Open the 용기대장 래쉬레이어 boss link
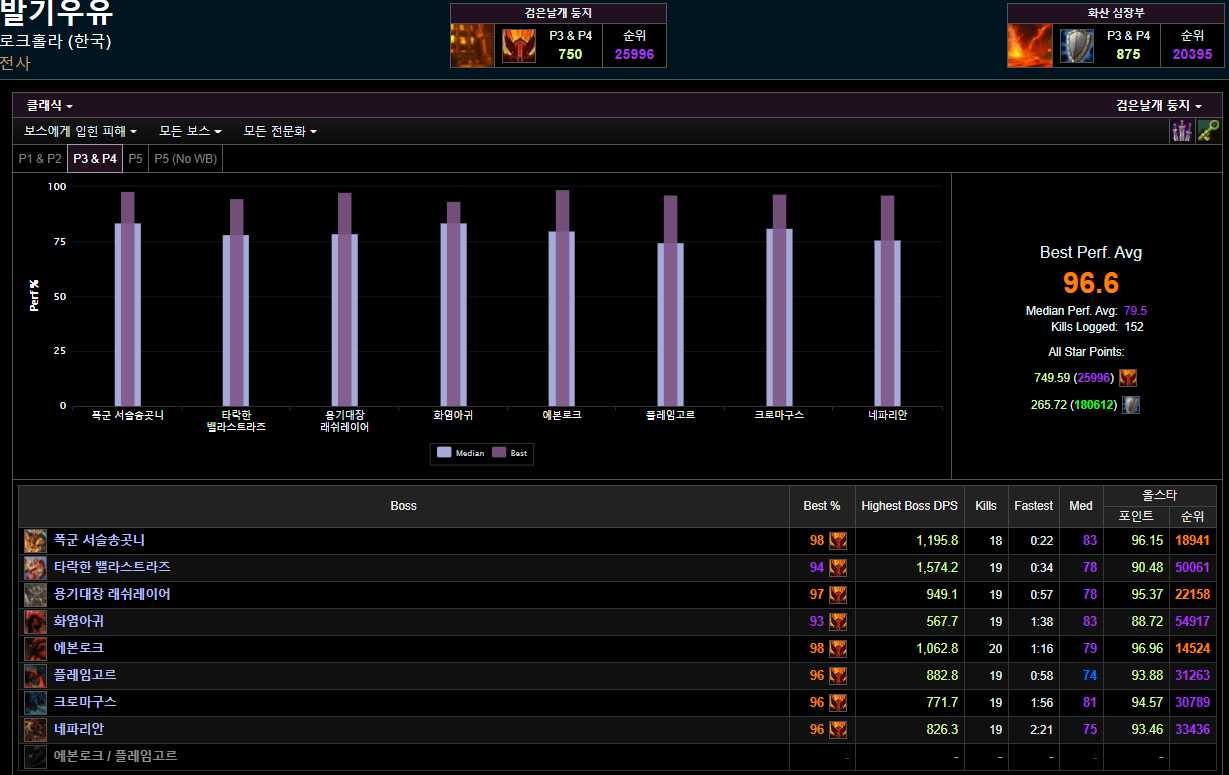This screenshot has width=1229, height=775. pos(112,594)
